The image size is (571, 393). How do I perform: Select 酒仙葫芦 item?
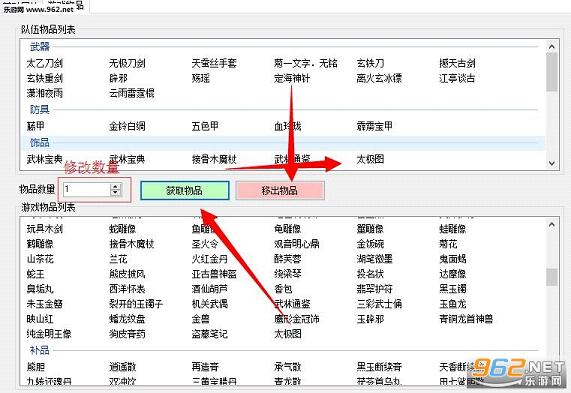pos(210,289)
